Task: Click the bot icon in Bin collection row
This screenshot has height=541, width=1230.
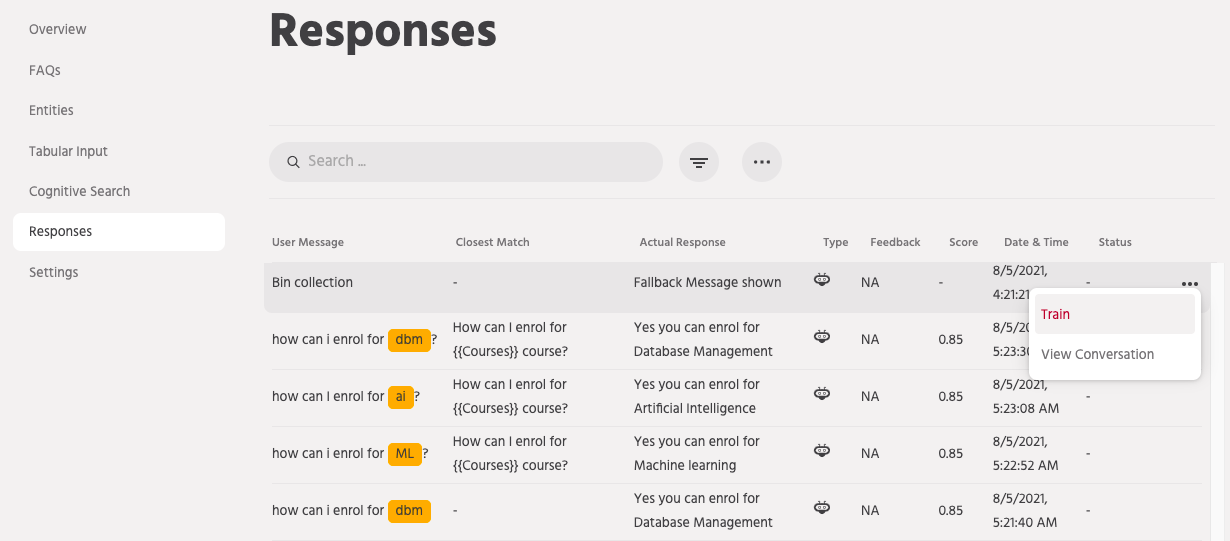Action: tap(822, 281)
